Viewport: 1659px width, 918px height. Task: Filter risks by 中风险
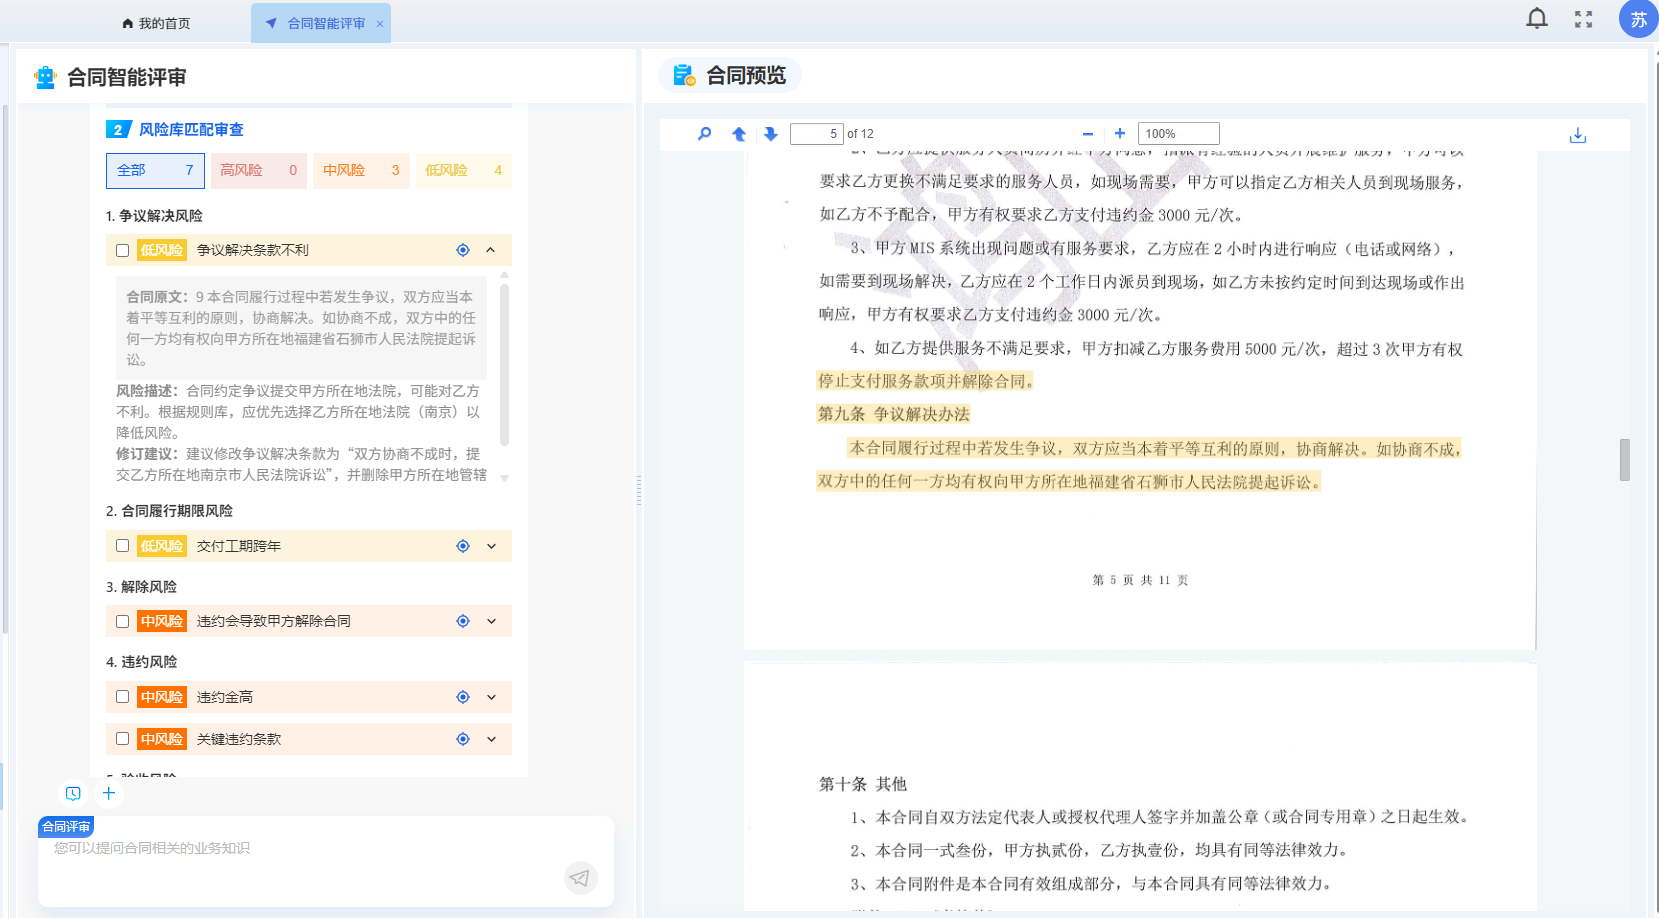coord(361,170)
